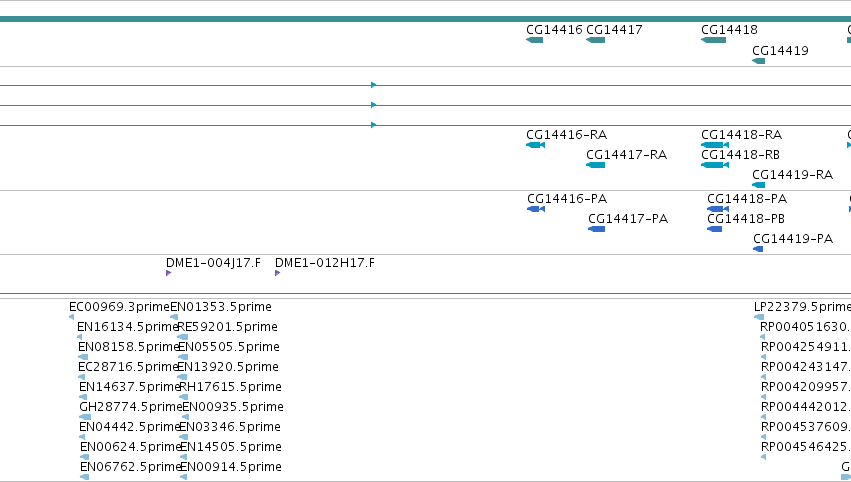Select the CG14417 gene arrow glyph
The height and width of the screenshot is (482, 851).
[595, 40]
